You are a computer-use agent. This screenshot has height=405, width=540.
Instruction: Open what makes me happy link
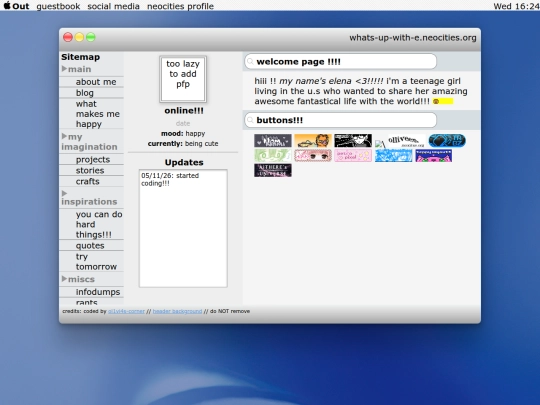[x=97, y=114]
